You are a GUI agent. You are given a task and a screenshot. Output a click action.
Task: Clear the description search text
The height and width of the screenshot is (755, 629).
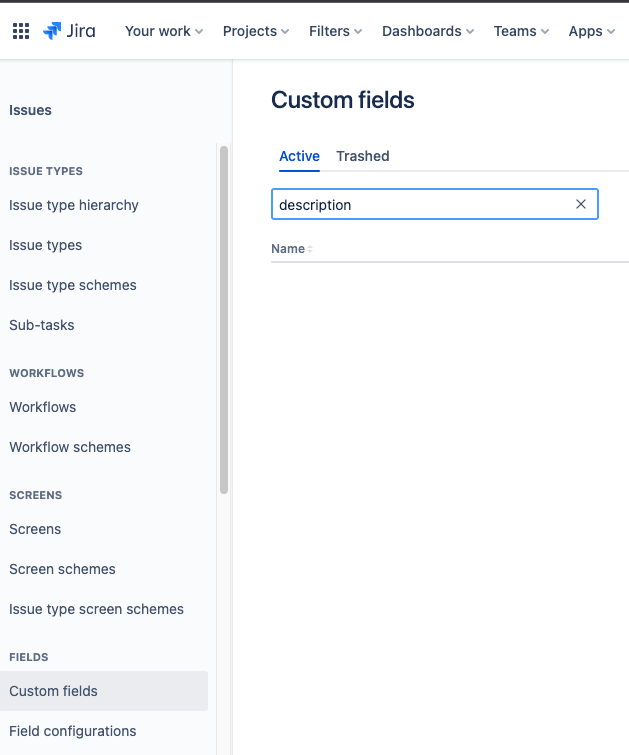click(581, 204)
